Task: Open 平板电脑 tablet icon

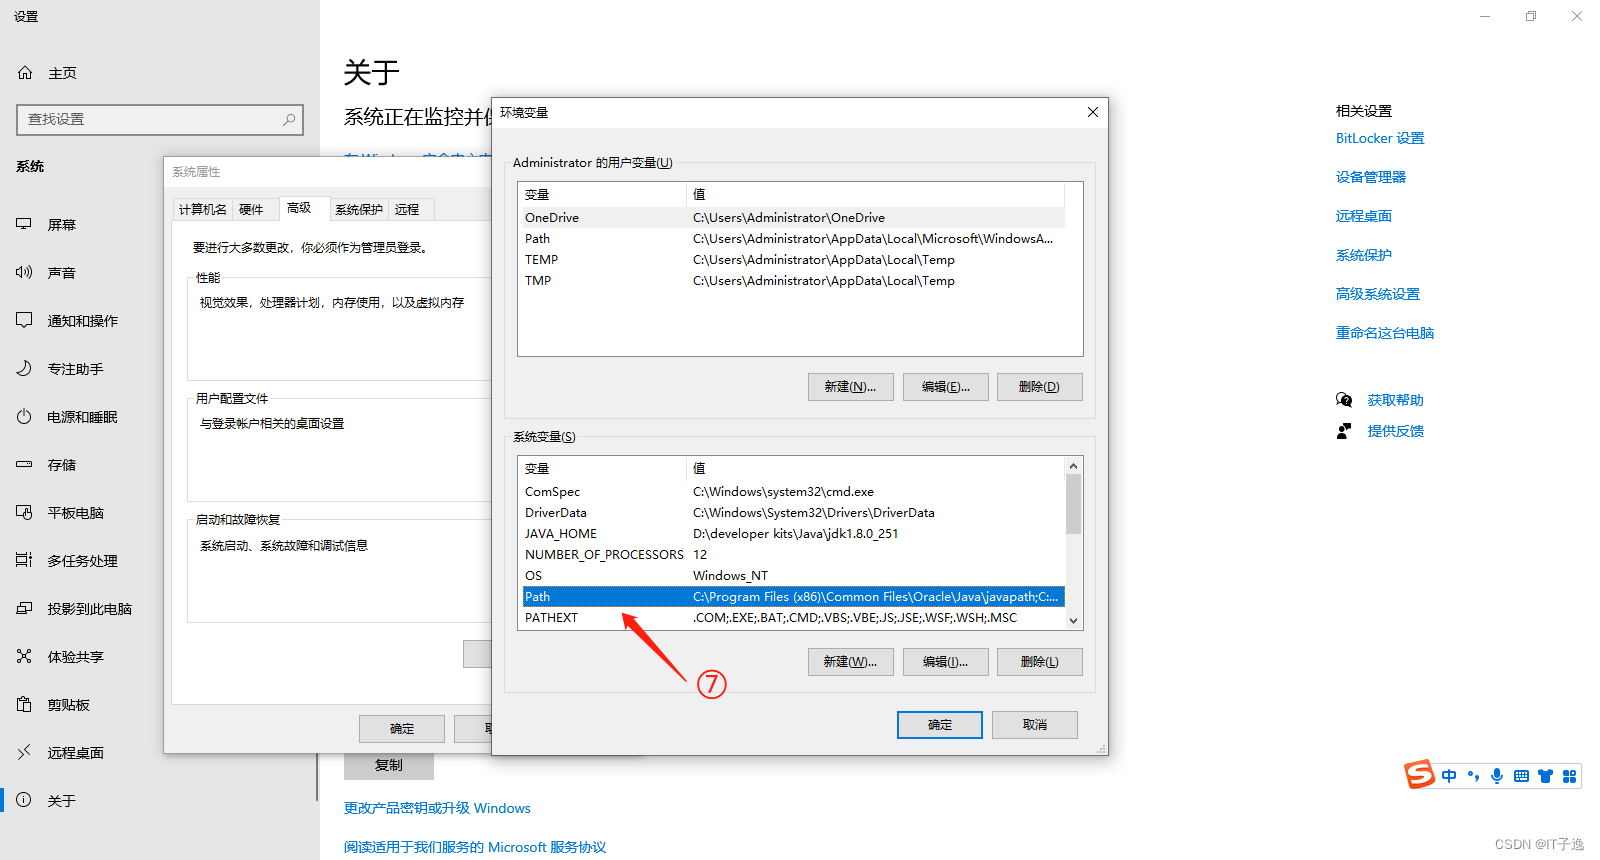Action: [24, 513]
